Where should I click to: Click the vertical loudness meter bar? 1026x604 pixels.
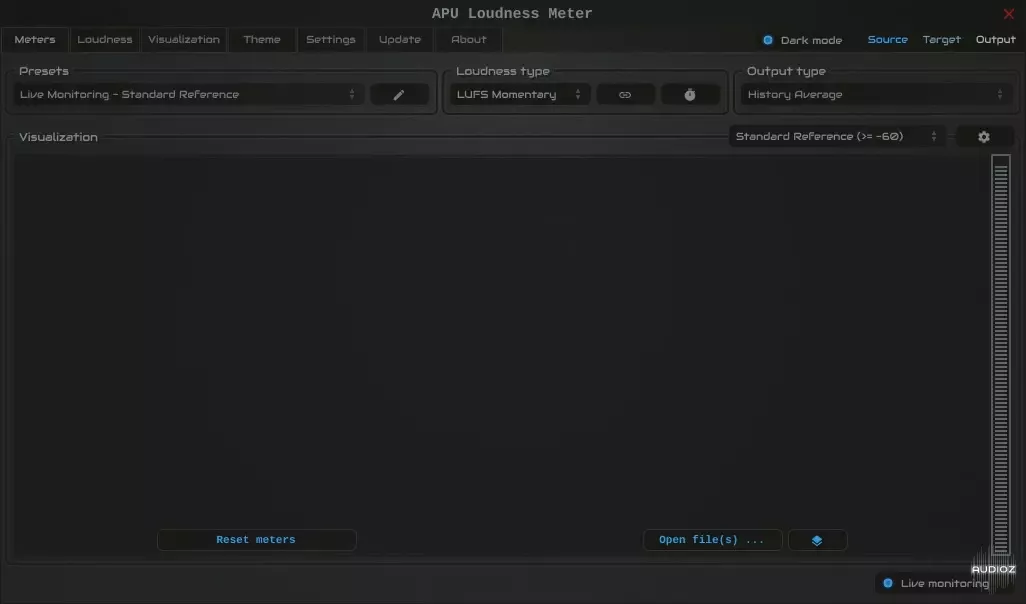tap(1000, 355)
